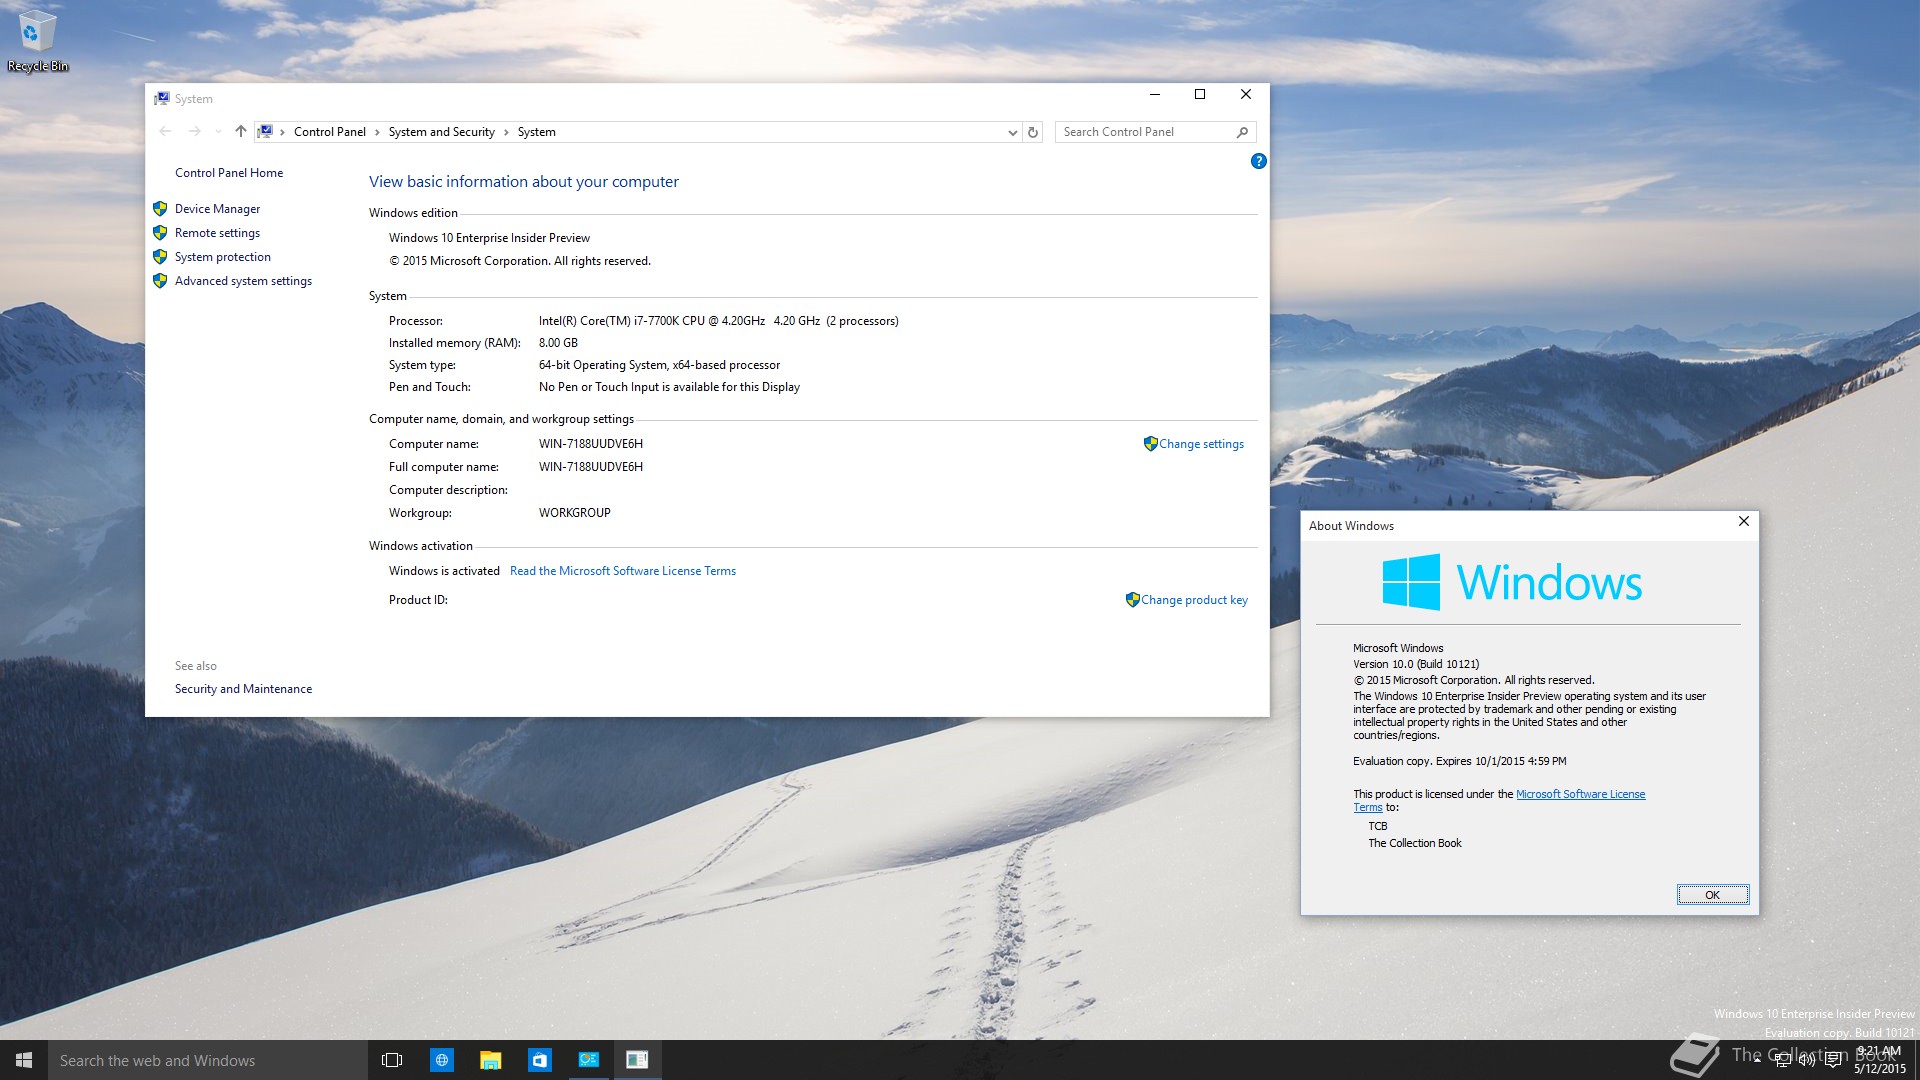Launch the browser globe icon on taskbar
1920x1080 pixels.
(441, 1060)
